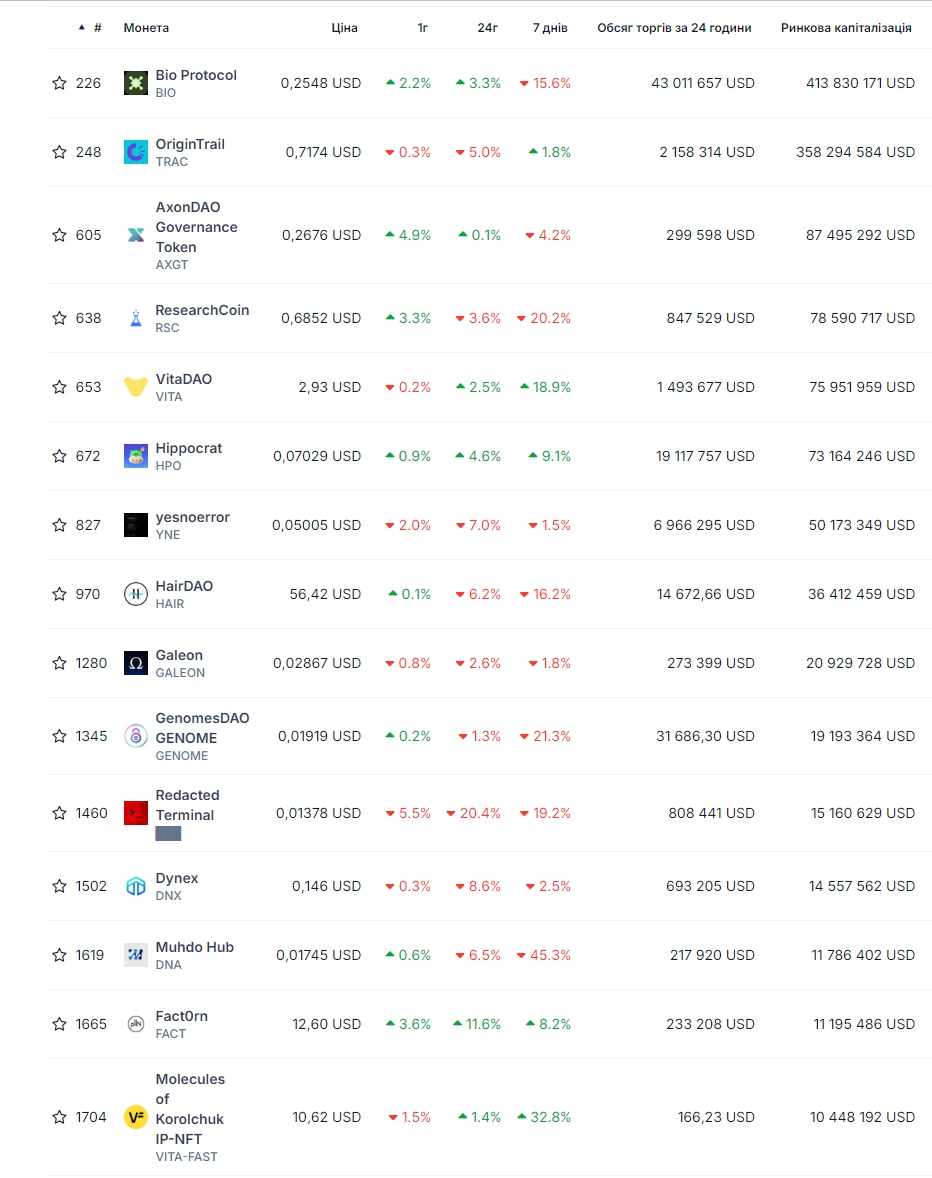
Task: Select the Galeon omega logo icon
Action: [135, 663]
